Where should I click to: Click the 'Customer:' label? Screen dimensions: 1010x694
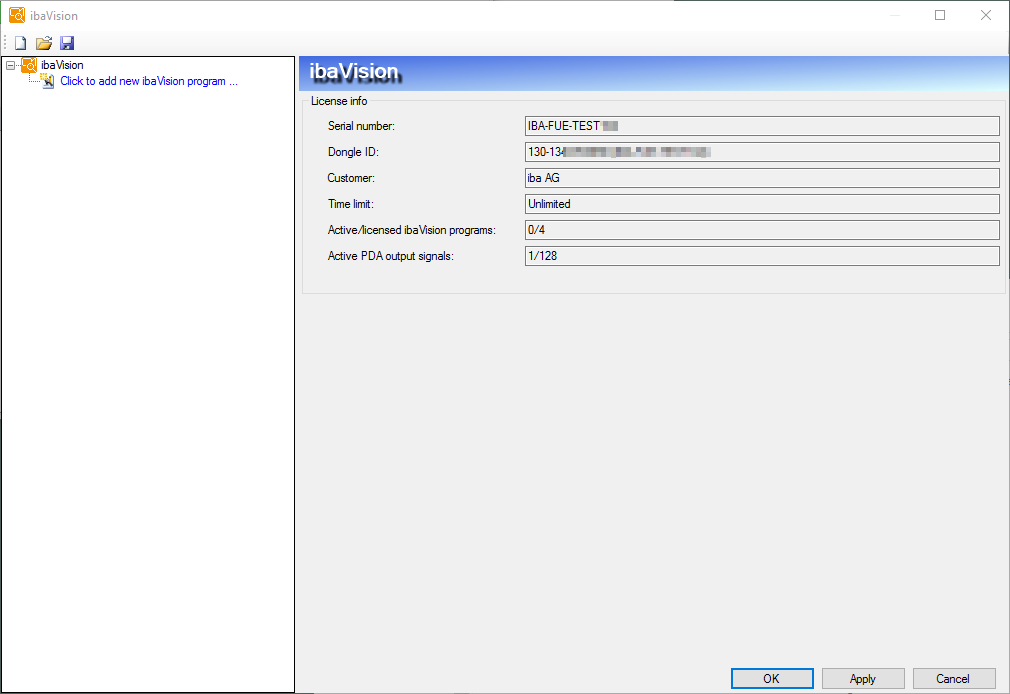[x=351, y=178]
